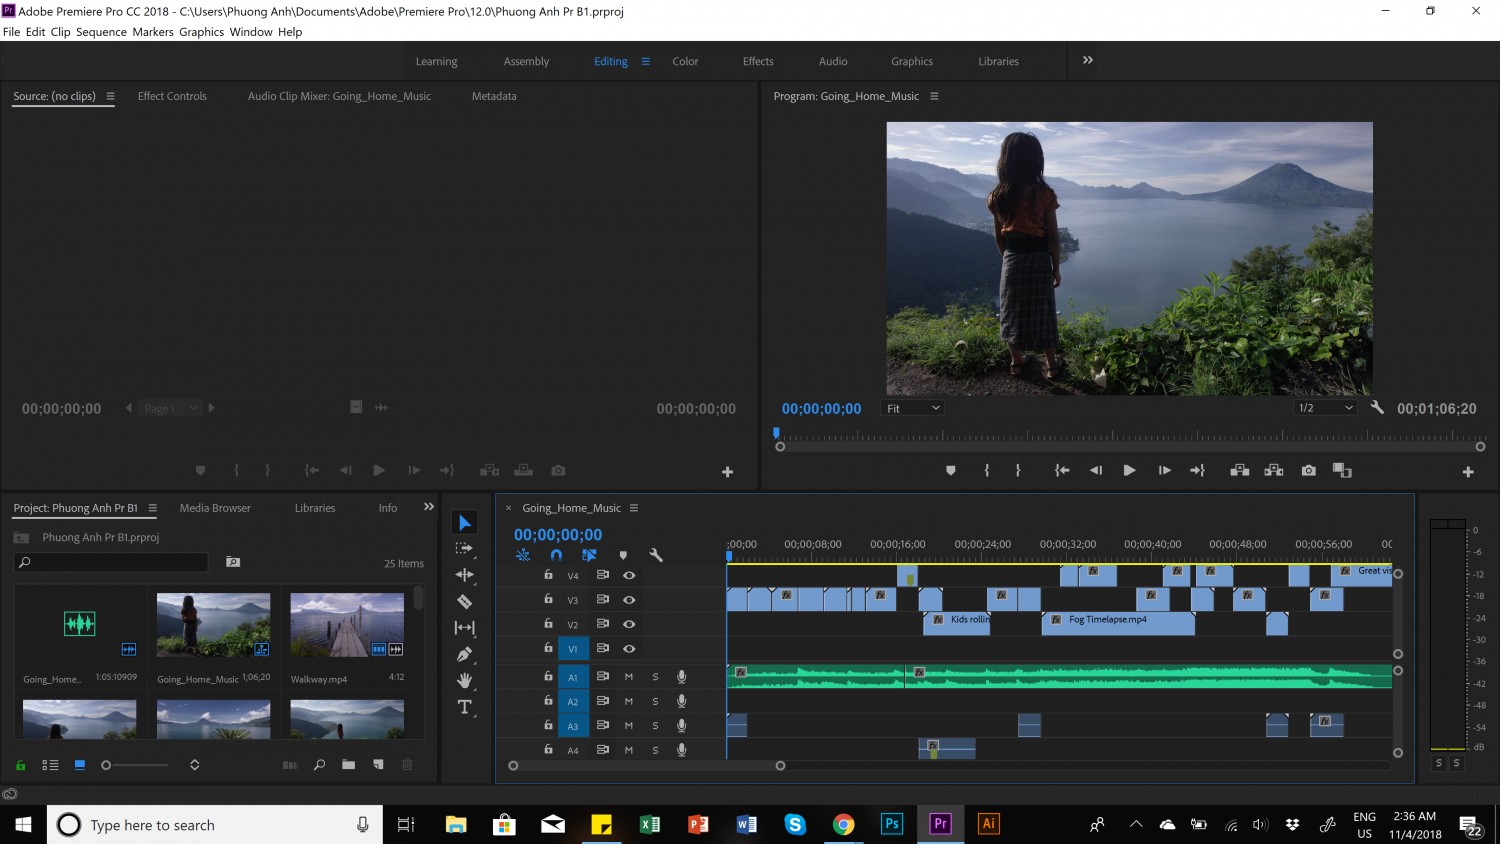Click the Go to In button
This screenshot has height=844, width=1500.
click(x=1062, y=470)
